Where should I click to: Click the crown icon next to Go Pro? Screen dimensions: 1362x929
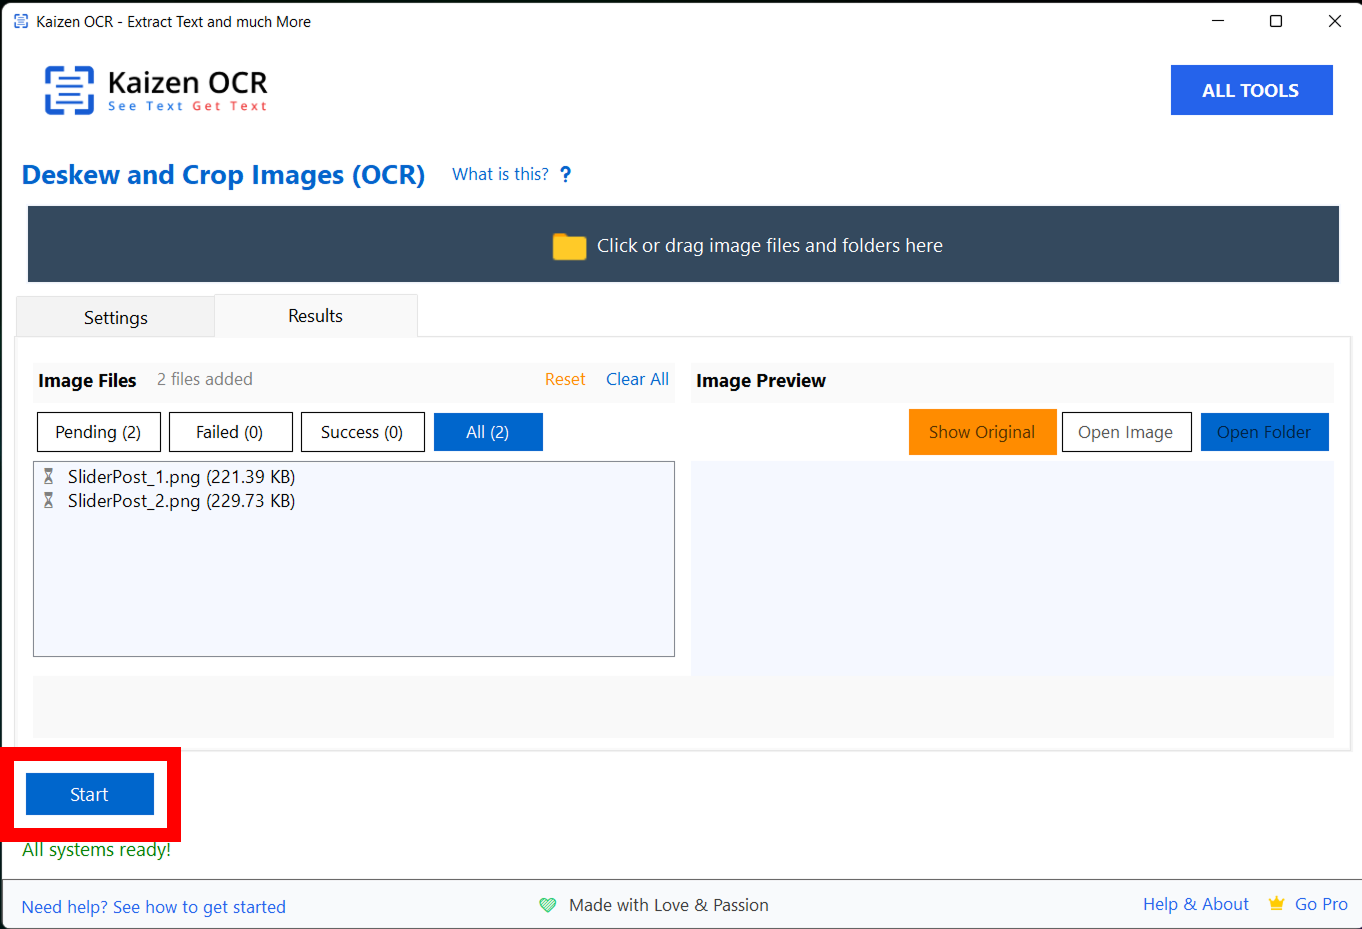[x=1276, y=904]
